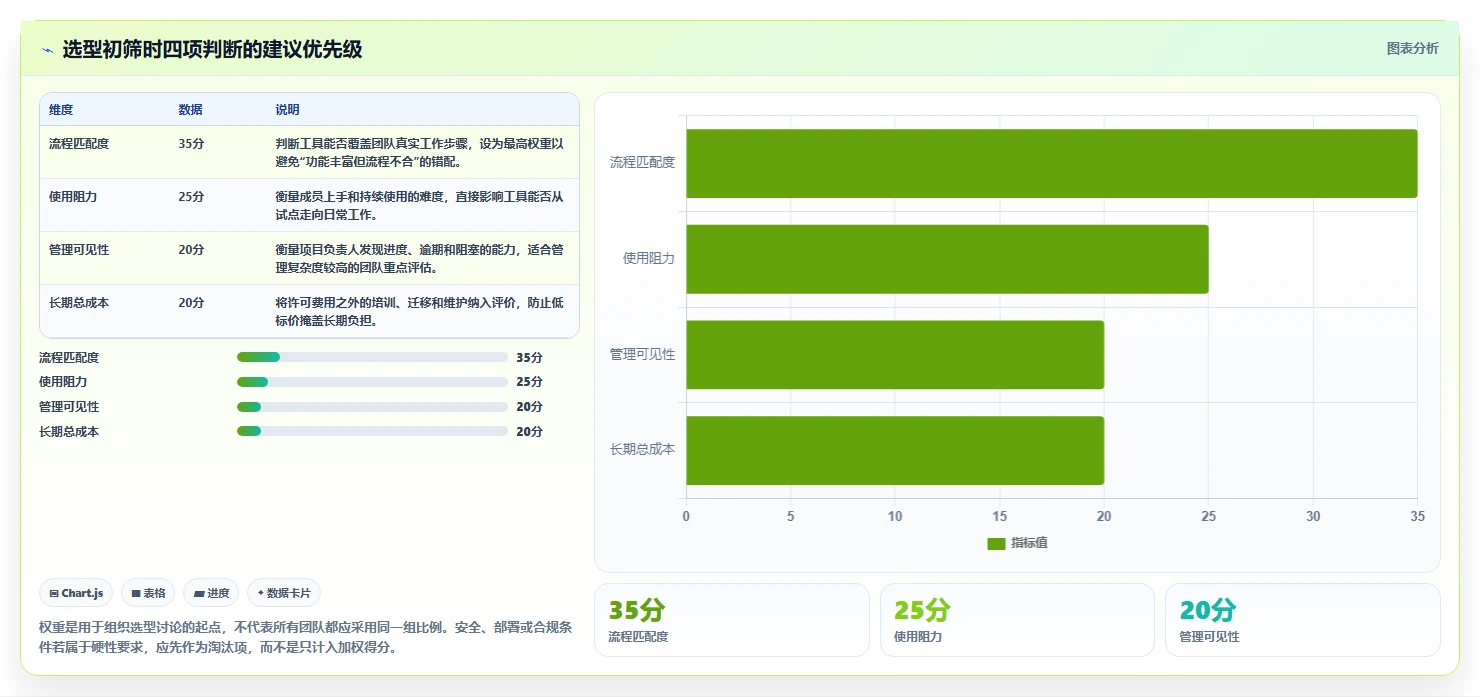Open the 35分 流程匹配度 data card
This screenshot has width=1480, height=697.
[x=732, y=620]
